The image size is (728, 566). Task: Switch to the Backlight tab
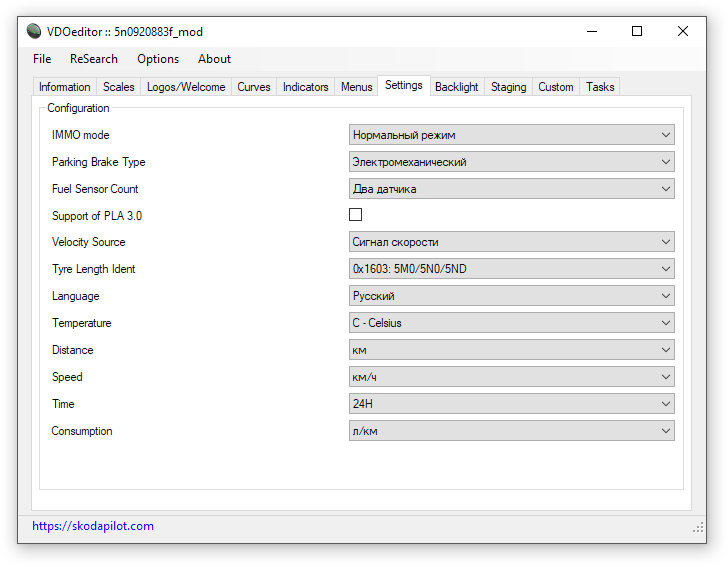tap(457, 87)
